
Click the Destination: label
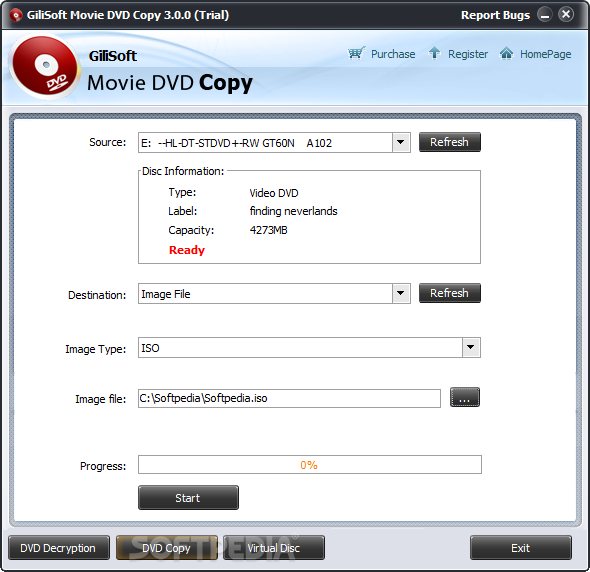pos(97,295)
